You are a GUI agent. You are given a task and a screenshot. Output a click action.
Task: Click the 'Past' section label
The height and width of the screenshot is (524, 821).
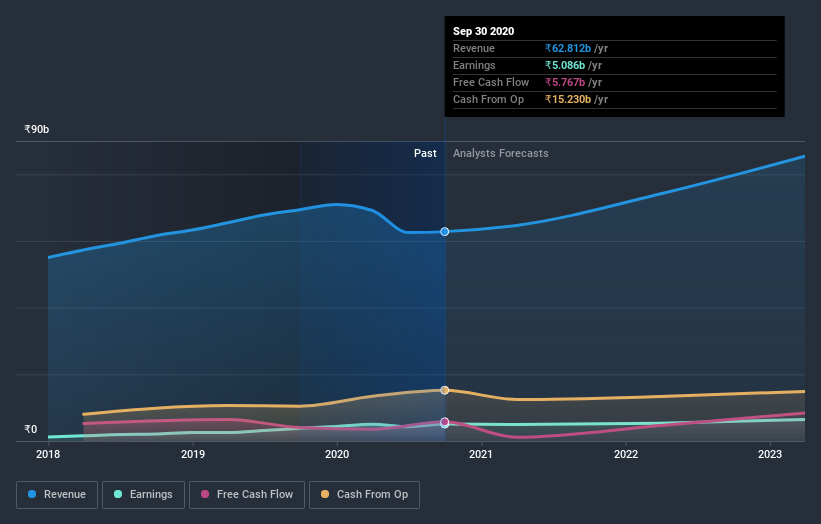click(x=425, y=153)
